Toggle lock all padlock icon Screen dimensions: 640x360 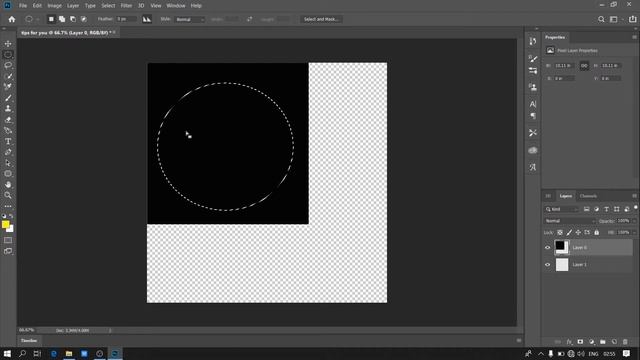pyautogui.click(x=596, y=232)
